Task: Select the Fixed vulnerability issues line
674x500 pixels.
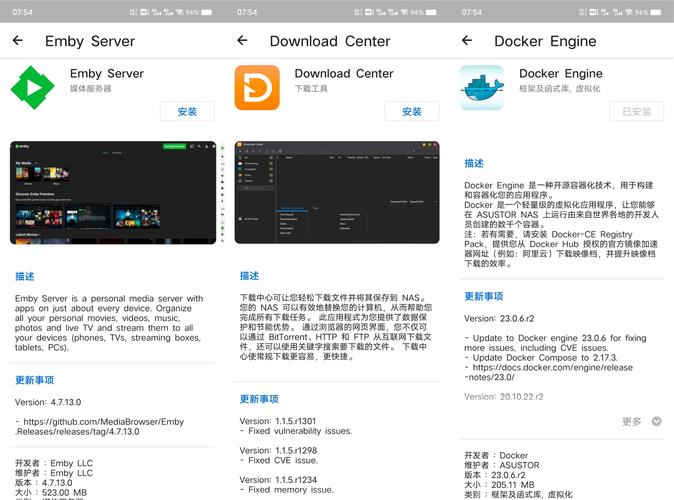Action: [x=296, y=431]
